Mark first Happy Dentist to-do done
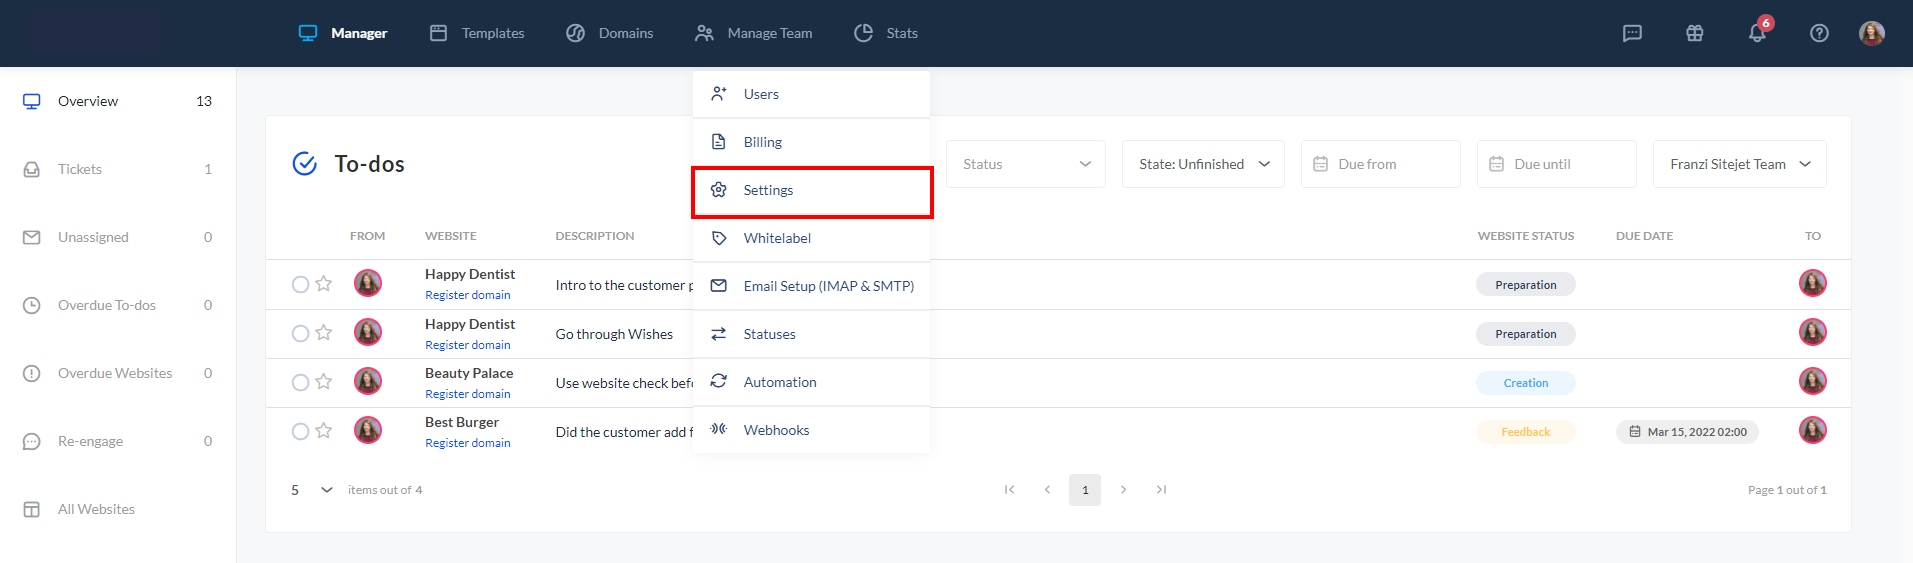Viewport: 1913px width, 563px height. coord(300,284)
